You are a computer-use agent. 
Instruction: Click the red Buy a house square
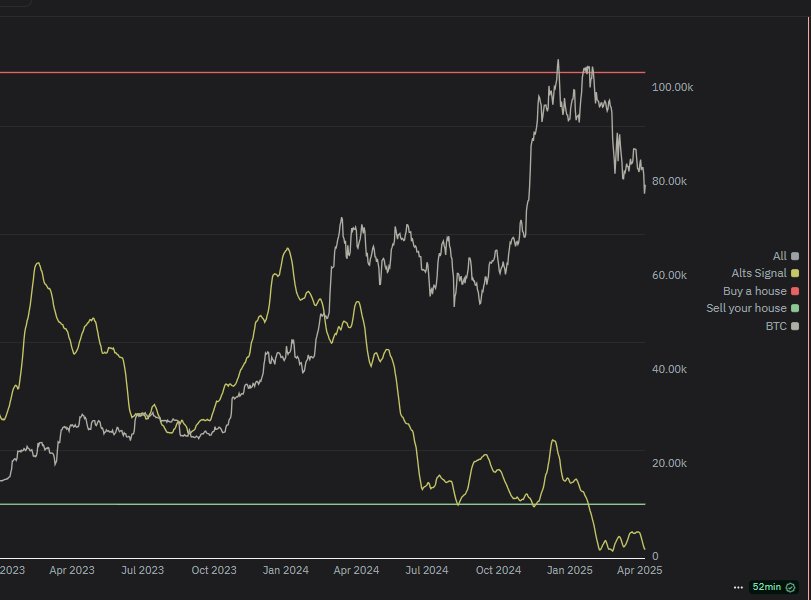point(795,291)
